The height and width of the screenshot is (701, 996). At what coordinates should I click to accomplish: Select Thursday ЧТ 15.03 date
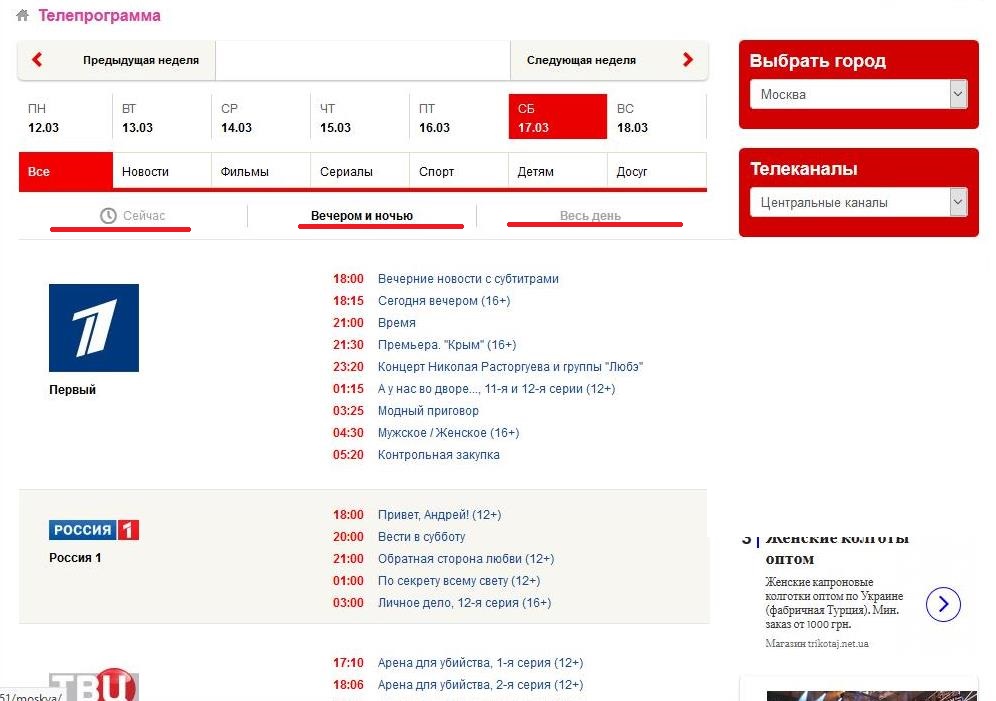[336, 118]
